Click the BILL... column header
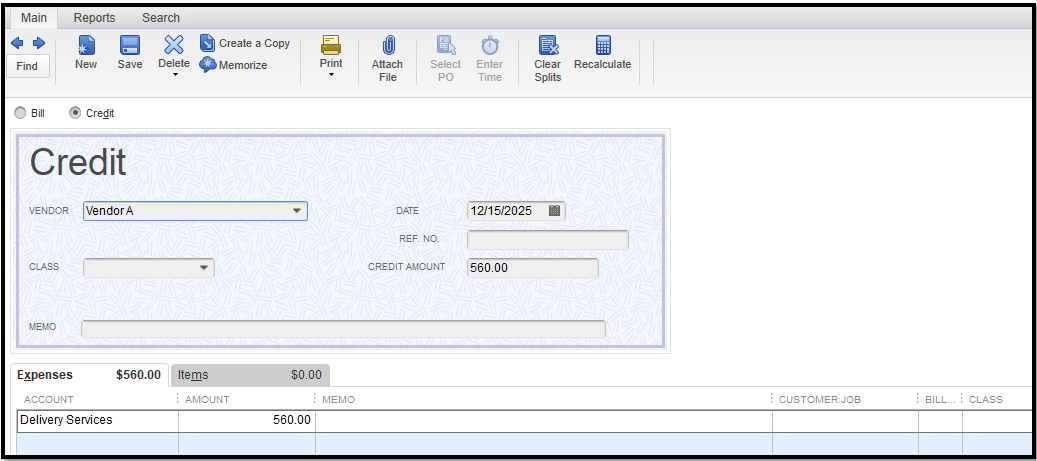The width and height of the screenshot is (1037, 461). click(940, 399)
